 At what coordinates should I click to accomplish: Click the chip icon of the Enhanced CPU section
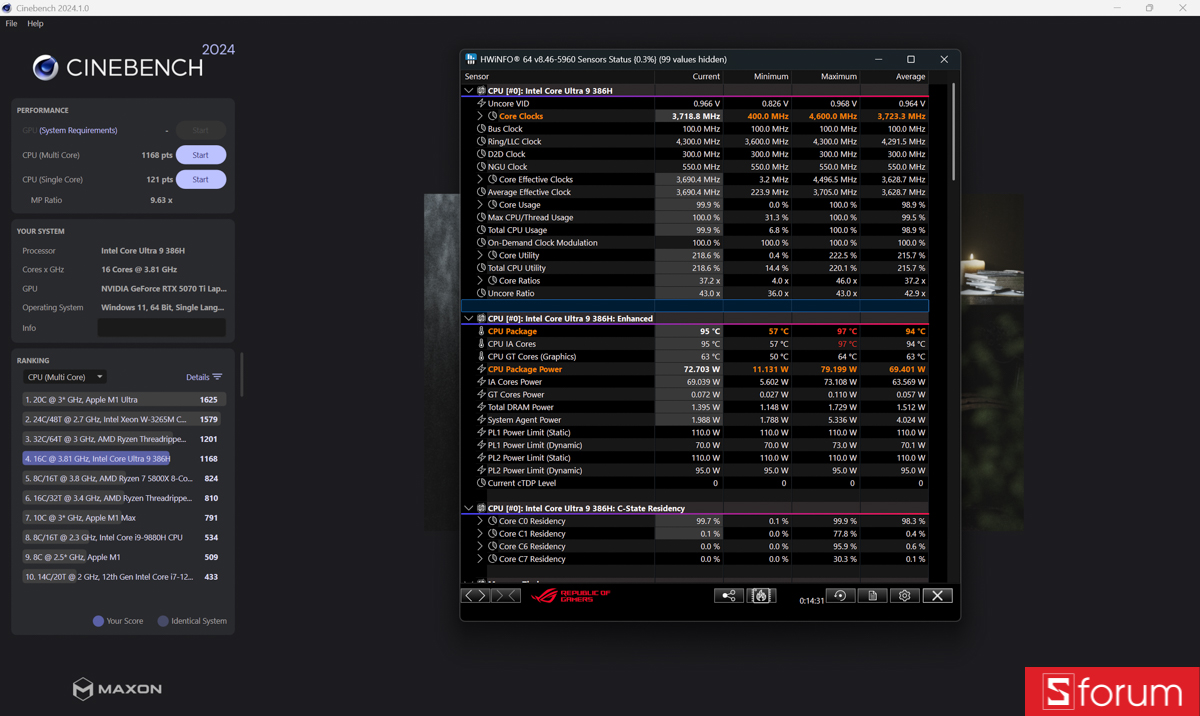click(x=481, y=318)
